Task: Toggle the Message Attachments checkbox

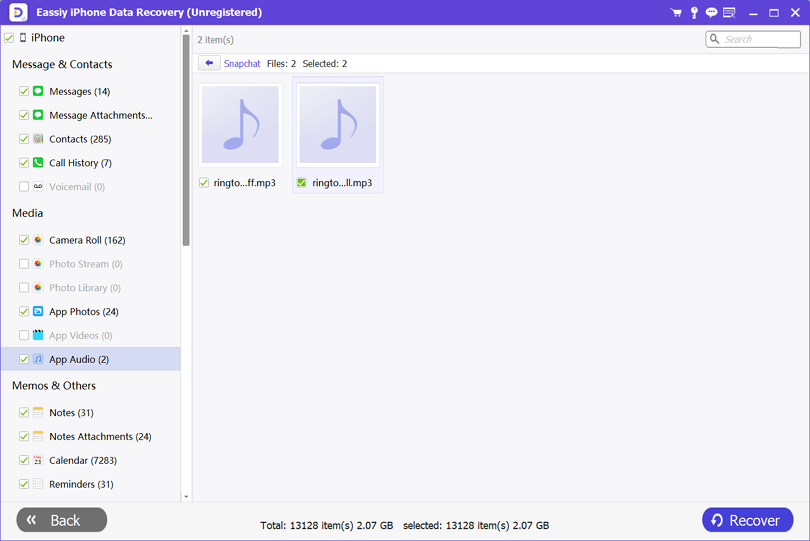Action: pos(24,115)
